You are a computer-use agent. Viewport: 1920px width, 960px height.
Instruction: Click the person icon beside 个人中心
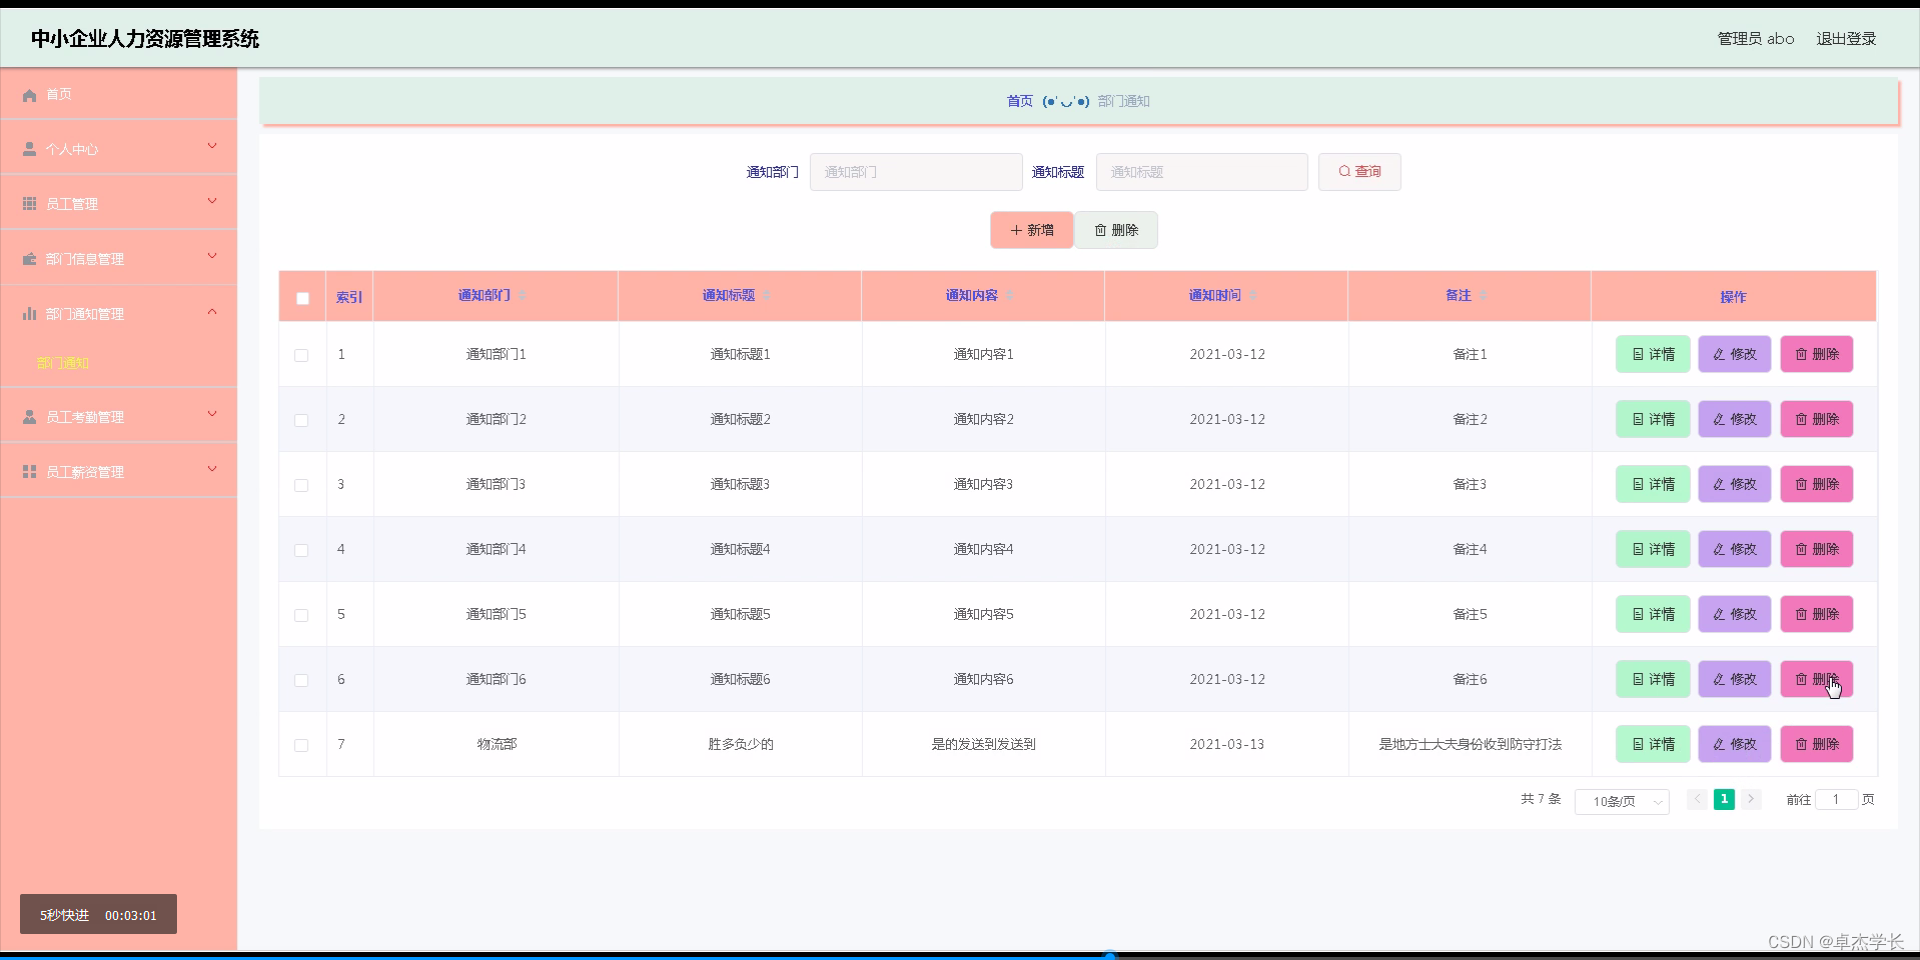29,148
